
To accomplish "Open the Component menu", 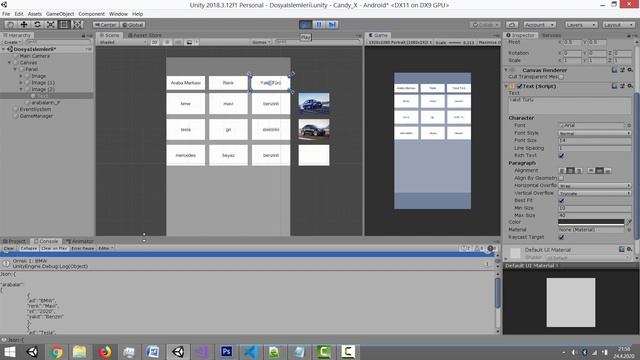I will [x=91, y=14].
